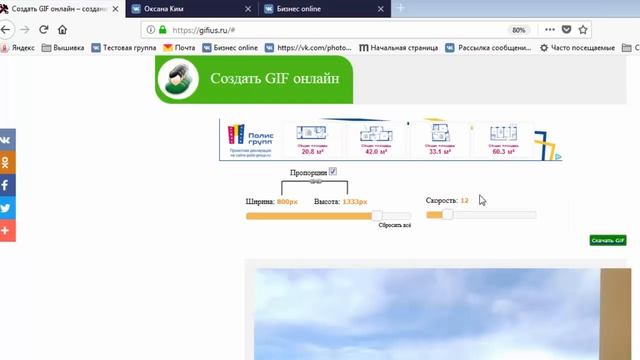Open new tab with plus button

[x=400, y=8]
